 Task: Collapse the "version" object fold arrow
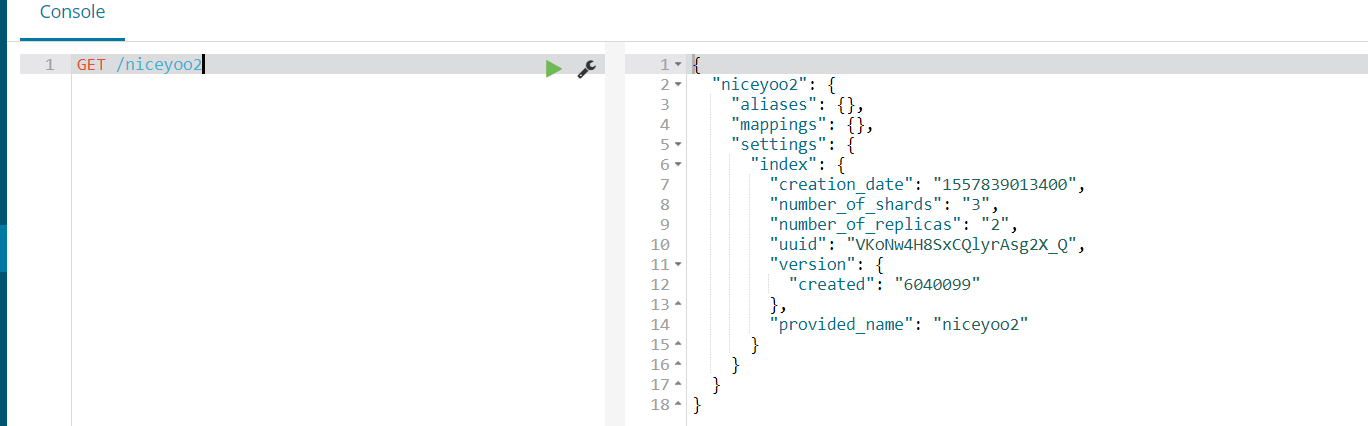pyautogui.click(x=678, y=265)
